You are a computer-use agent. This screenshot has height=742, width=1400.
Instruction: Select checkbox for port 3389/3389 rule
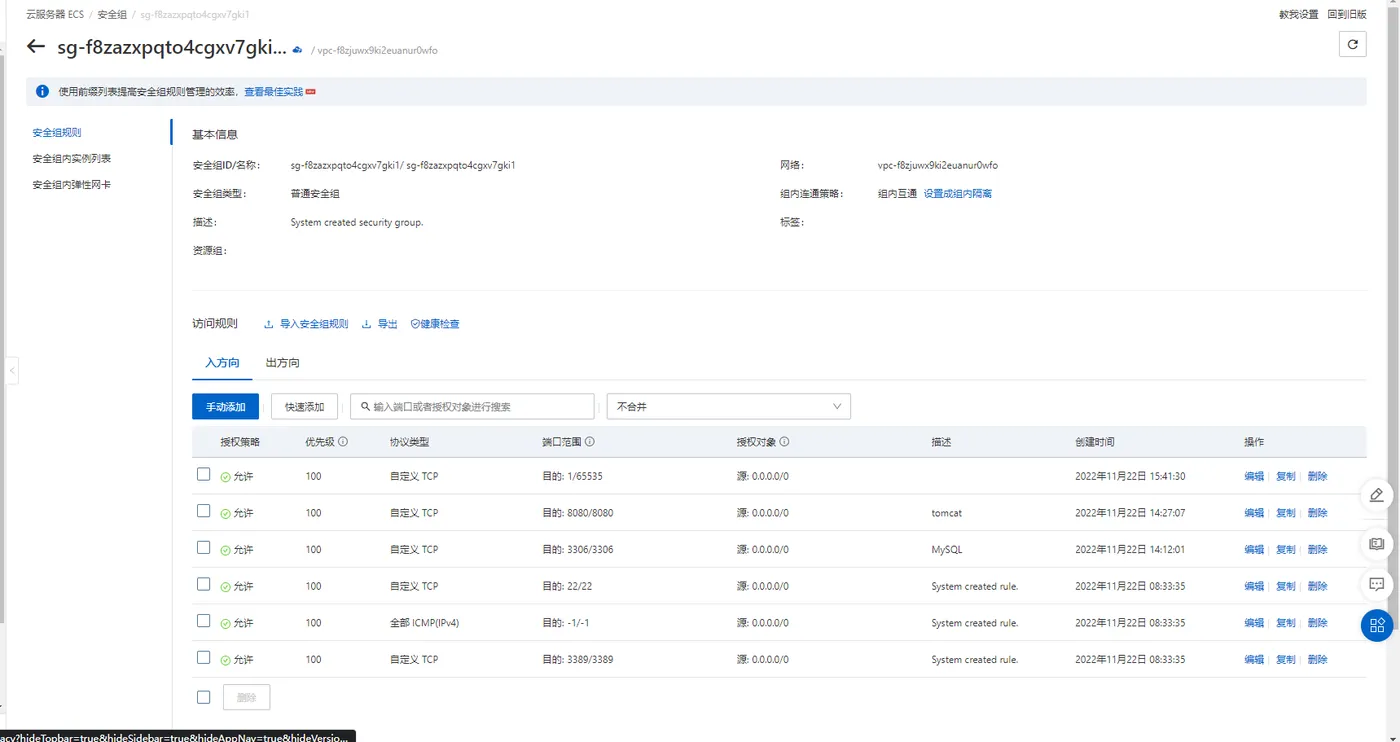point(204,658)
